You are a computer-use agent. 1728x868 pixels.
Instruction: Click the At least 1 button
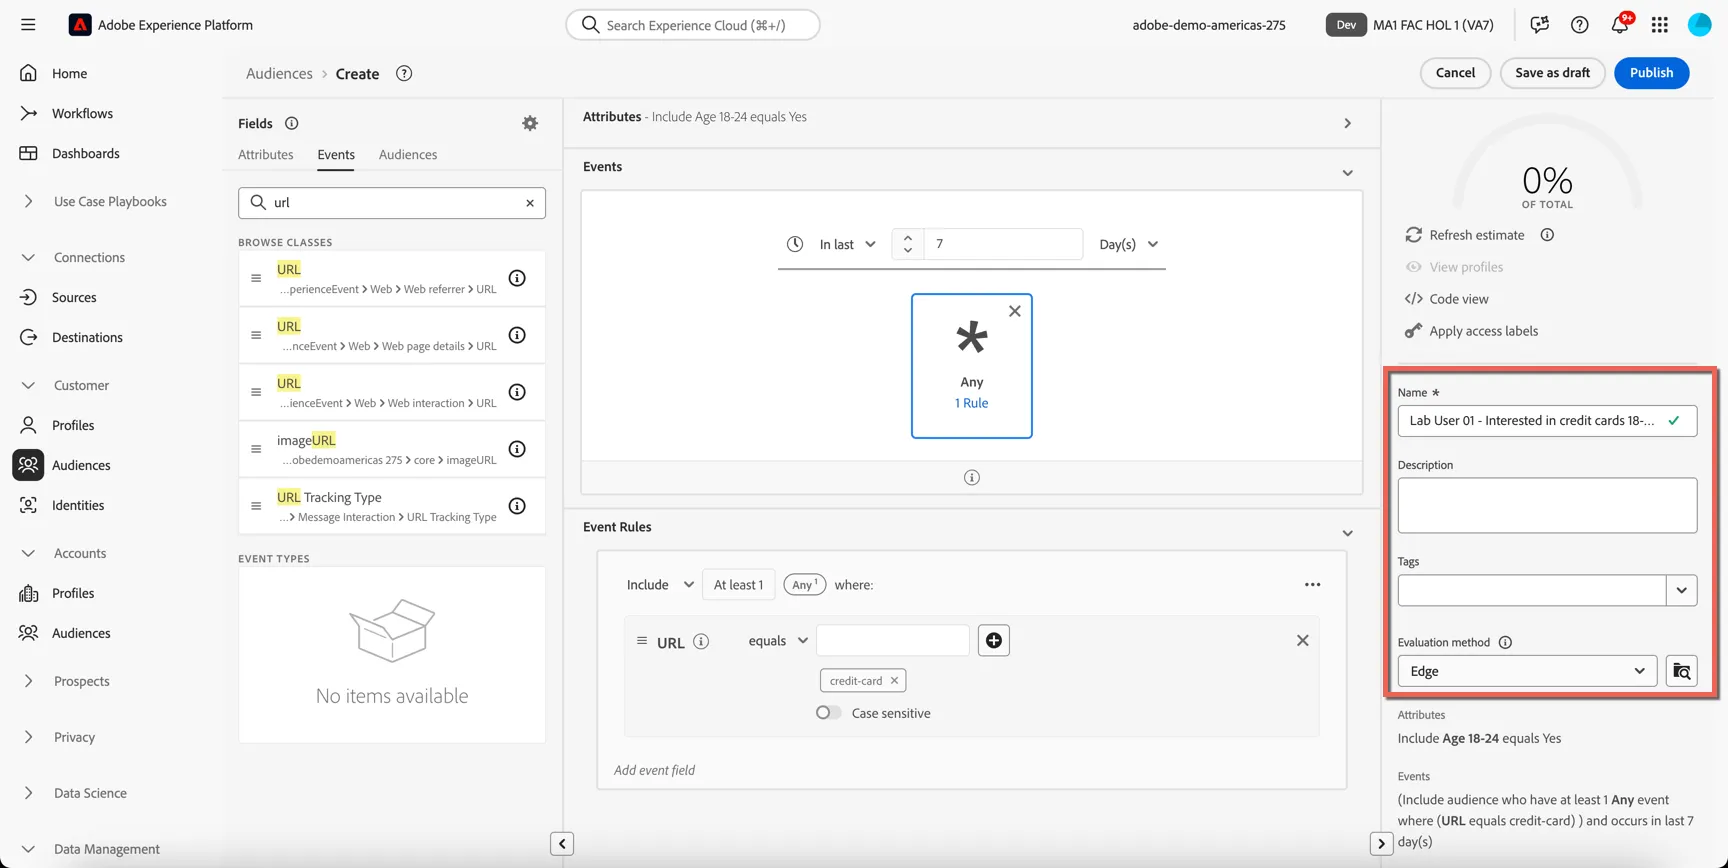pyautogui.click(x=738, y=585)
